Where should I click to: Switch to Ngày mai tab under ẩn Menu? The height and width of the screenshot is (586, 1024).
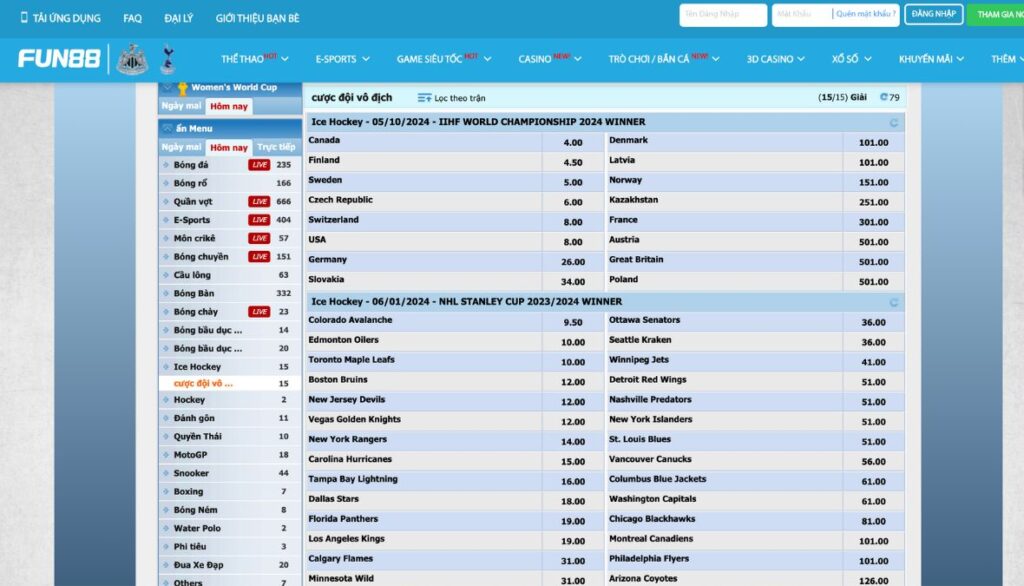pyautogui.click(x=182, y=147)
